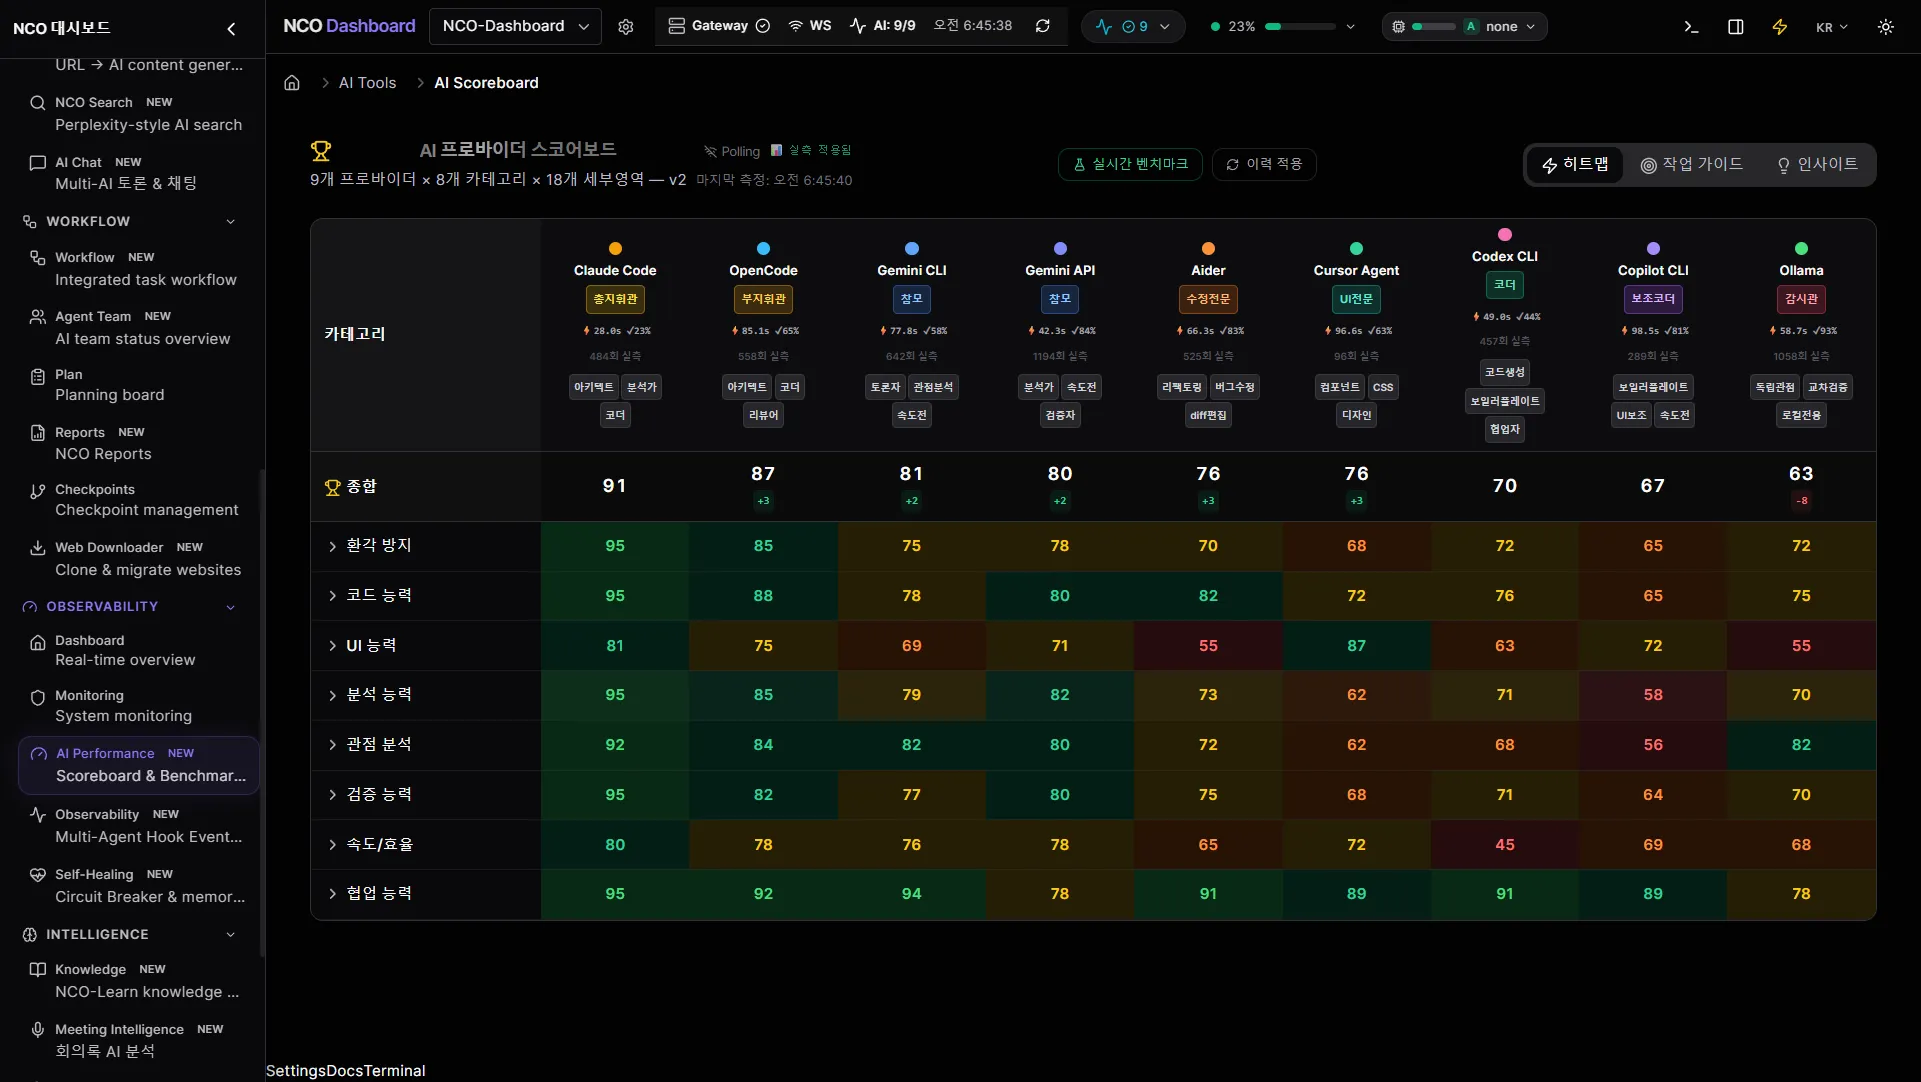Viewport: 1921px width, 1082px height.
Task: Open the terminal prompt icon in header
Action: click(x=1691, y=27)
